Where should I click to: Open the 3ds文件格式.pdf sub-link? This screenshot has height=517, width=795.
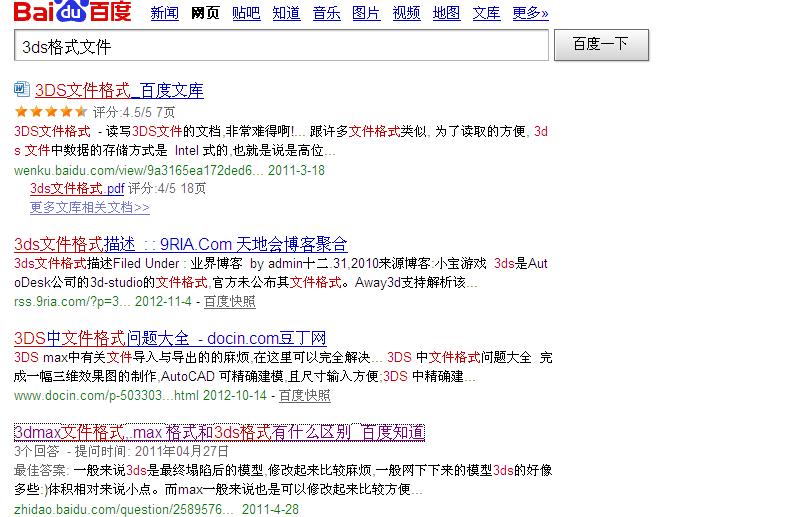click(77, 189)
